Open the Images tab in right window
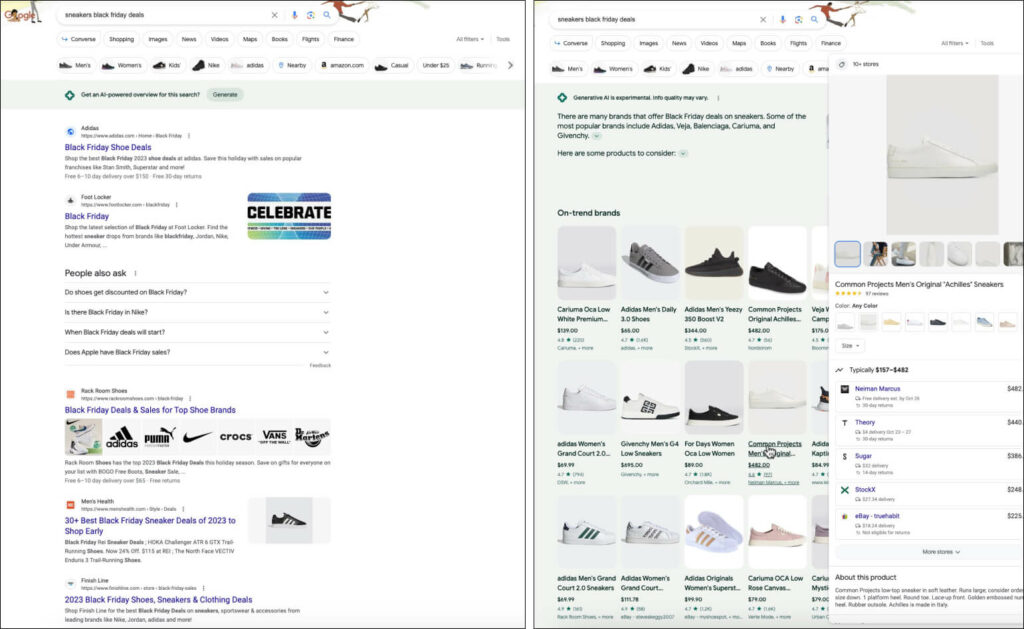The image size is (1024, 629). click(648, 43)
